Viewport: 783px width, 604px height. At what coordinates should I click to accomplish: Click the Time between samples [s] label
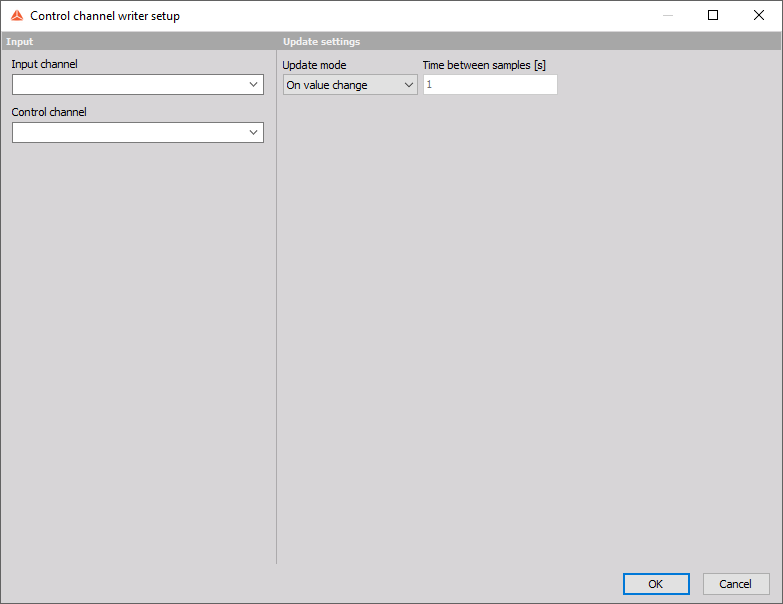click(484, 65)
